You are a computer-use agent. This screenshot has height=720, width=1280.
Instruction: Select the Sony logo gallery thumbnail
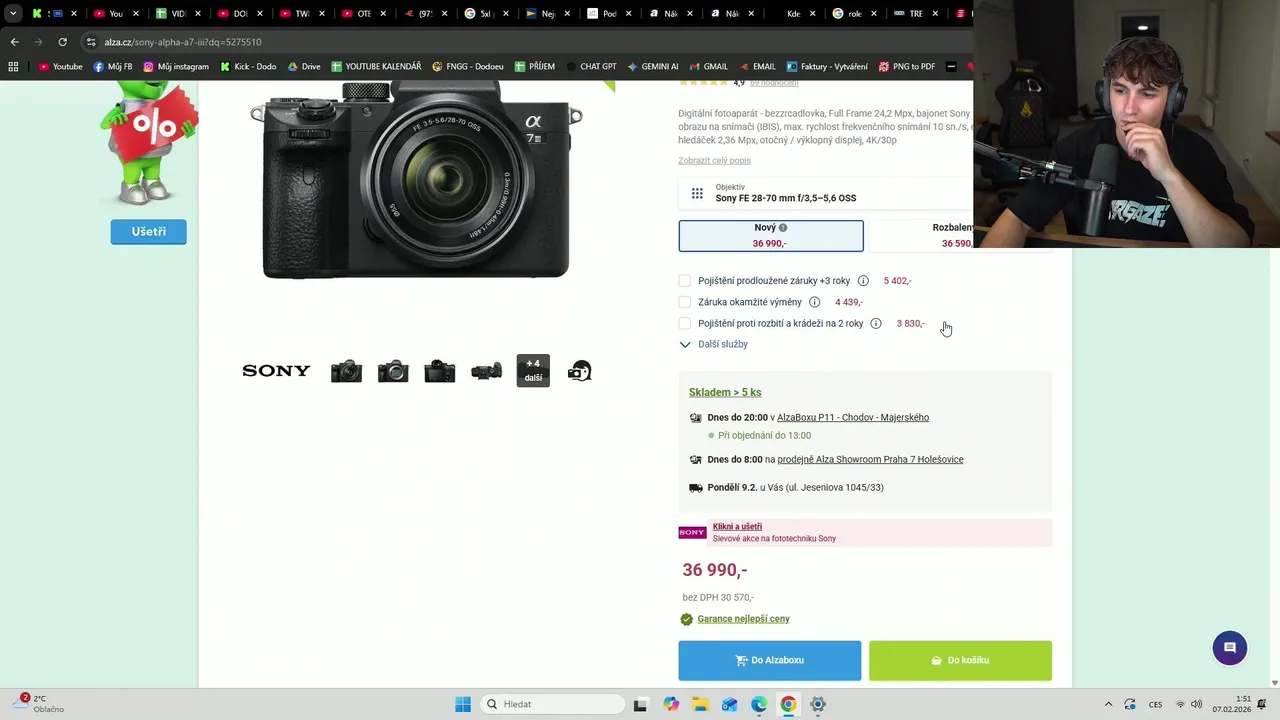point(276,371)
